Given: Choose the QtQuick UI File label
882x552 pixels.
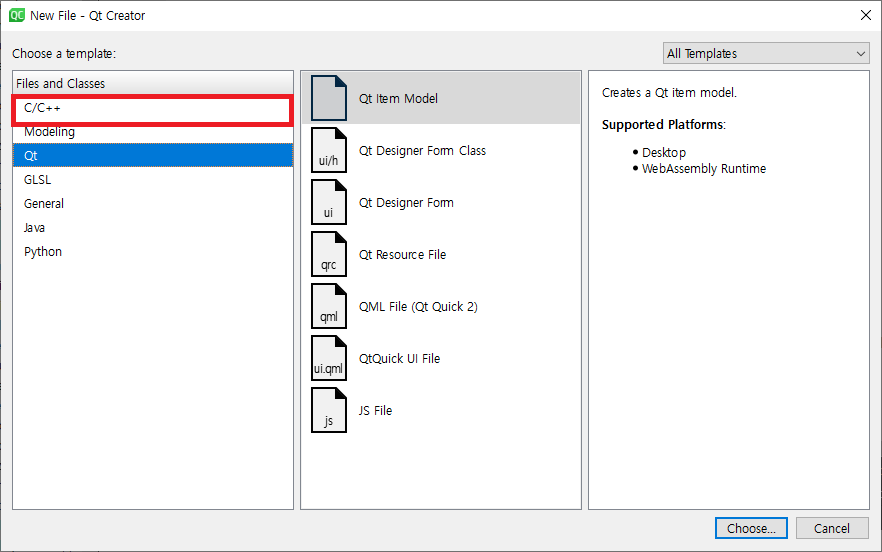Looking at the screenshot, I should coord(399,359).
